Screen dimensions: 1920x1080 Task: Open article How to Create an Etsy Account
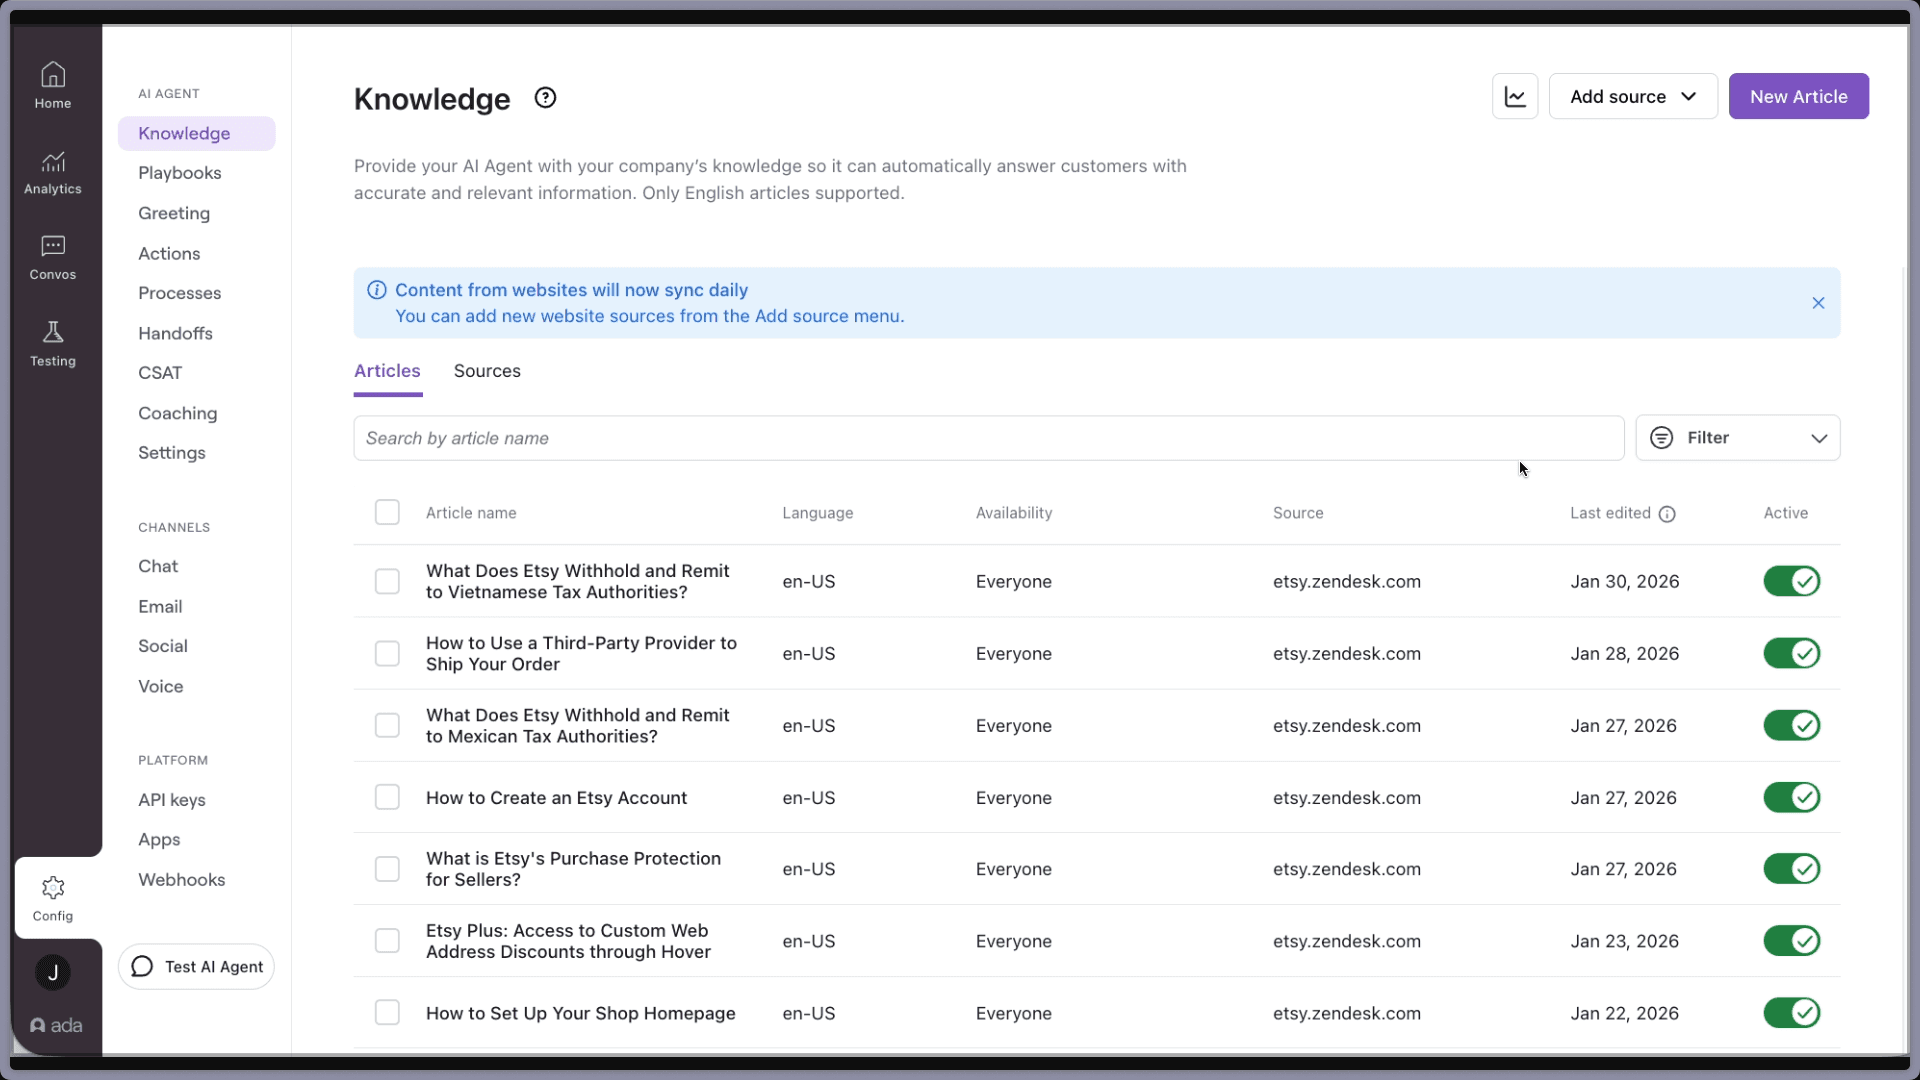[x=556, y=798]
